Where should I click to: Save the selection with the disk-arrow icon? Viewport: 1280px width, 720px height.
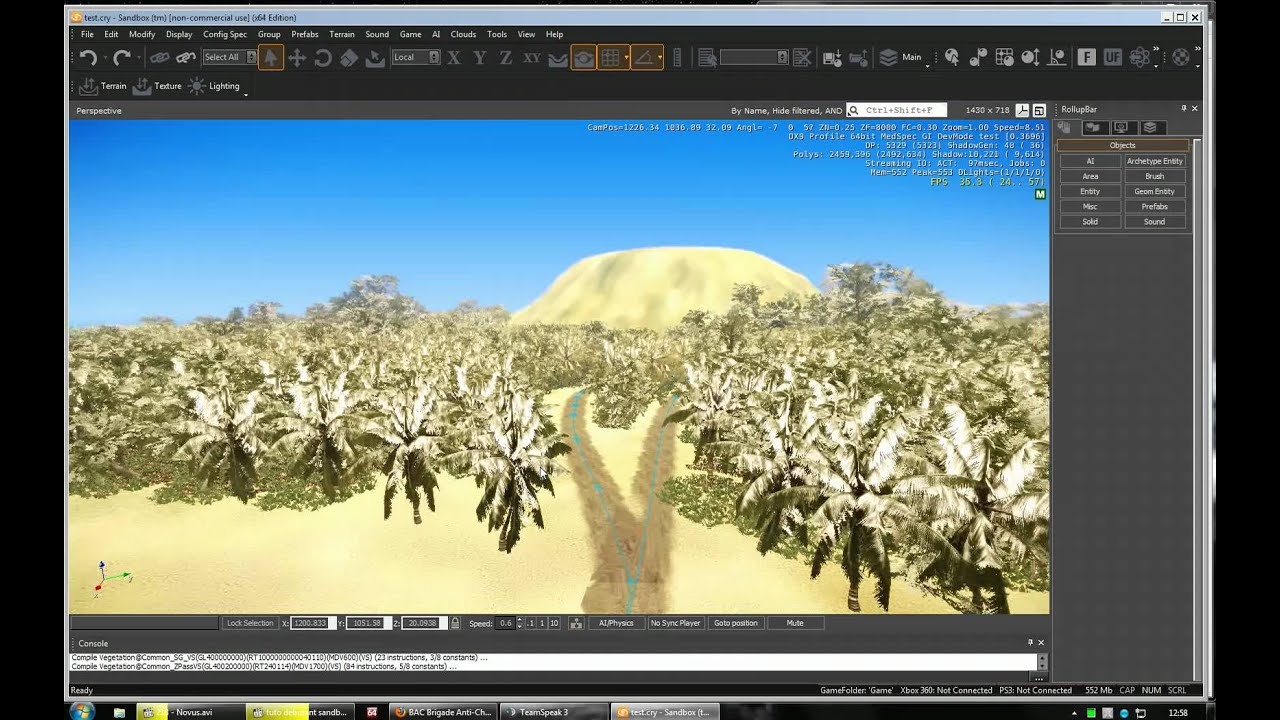pos(832,58)
